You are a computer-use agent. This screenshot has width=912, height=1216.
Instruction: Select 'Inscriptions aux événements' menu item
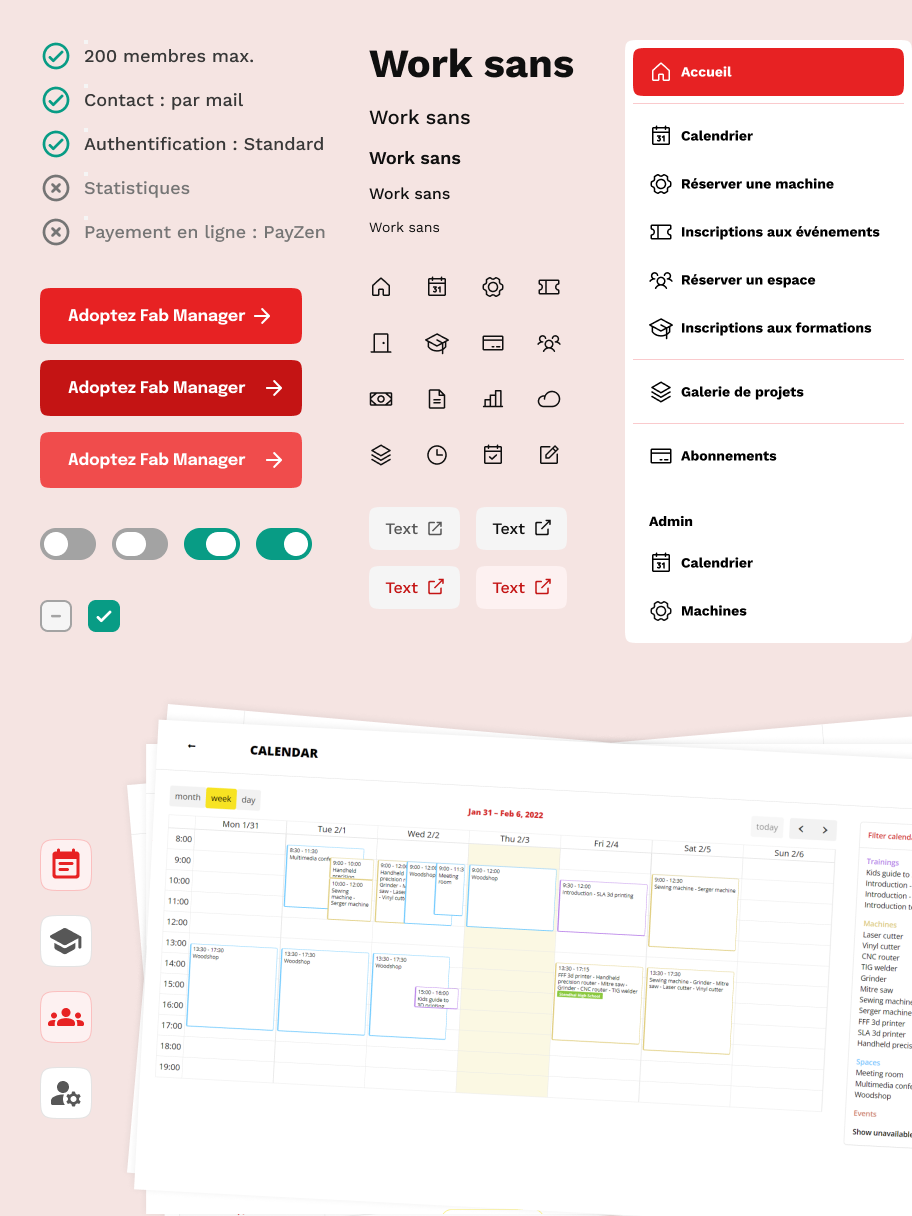click(x=768, y=232)
